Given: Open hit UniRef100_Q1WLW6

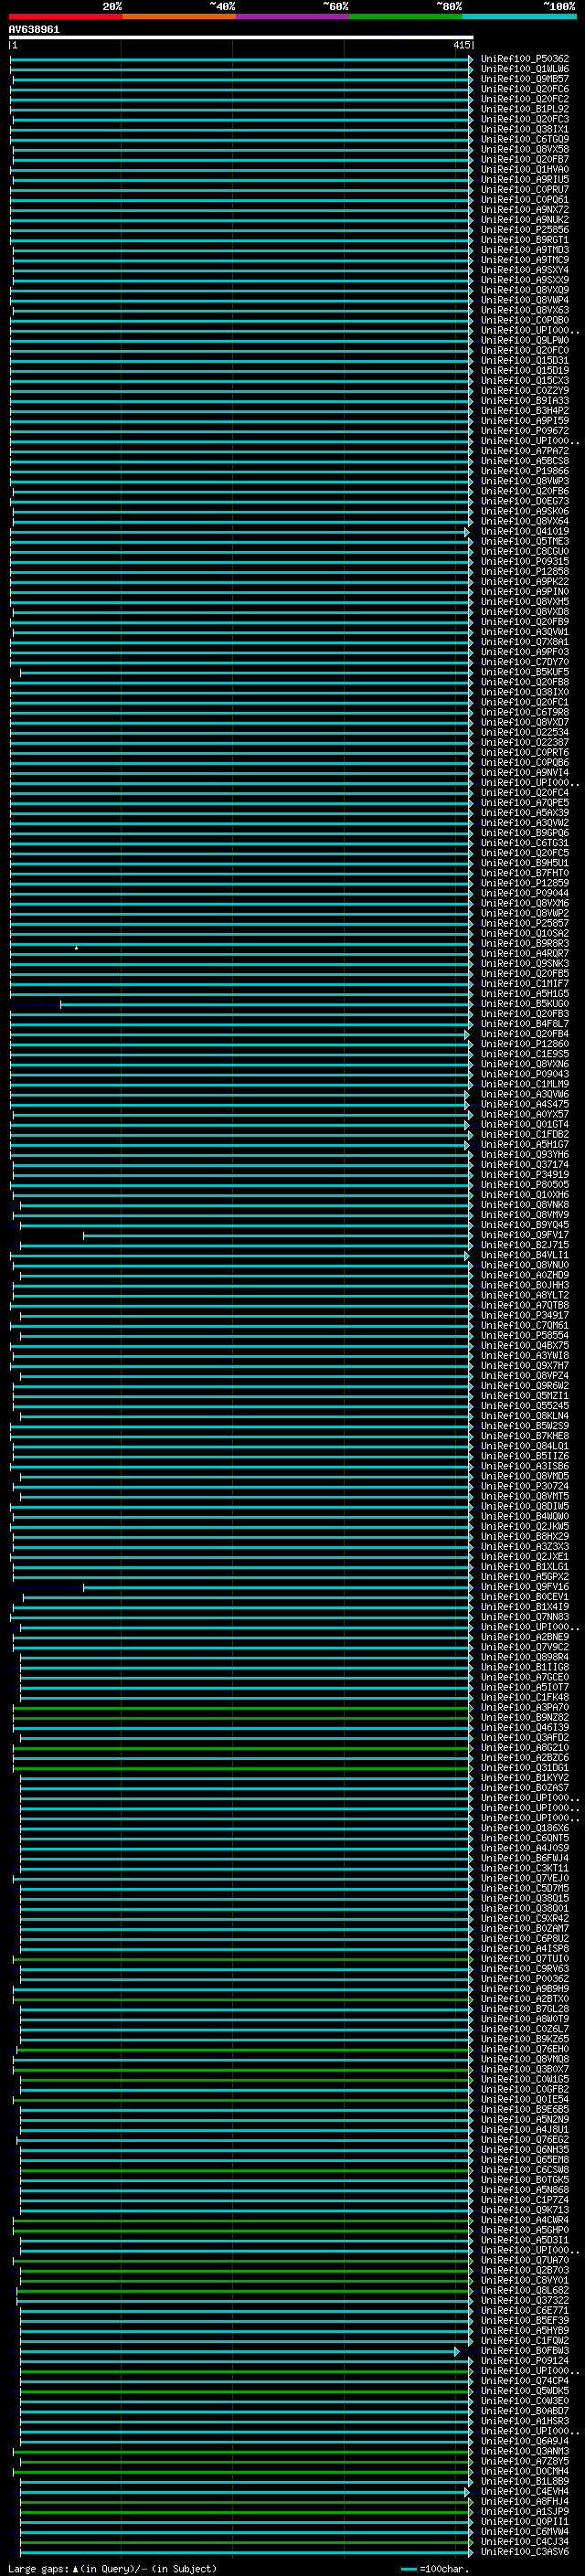Looking at the screenshot, I should coord(525,69).
